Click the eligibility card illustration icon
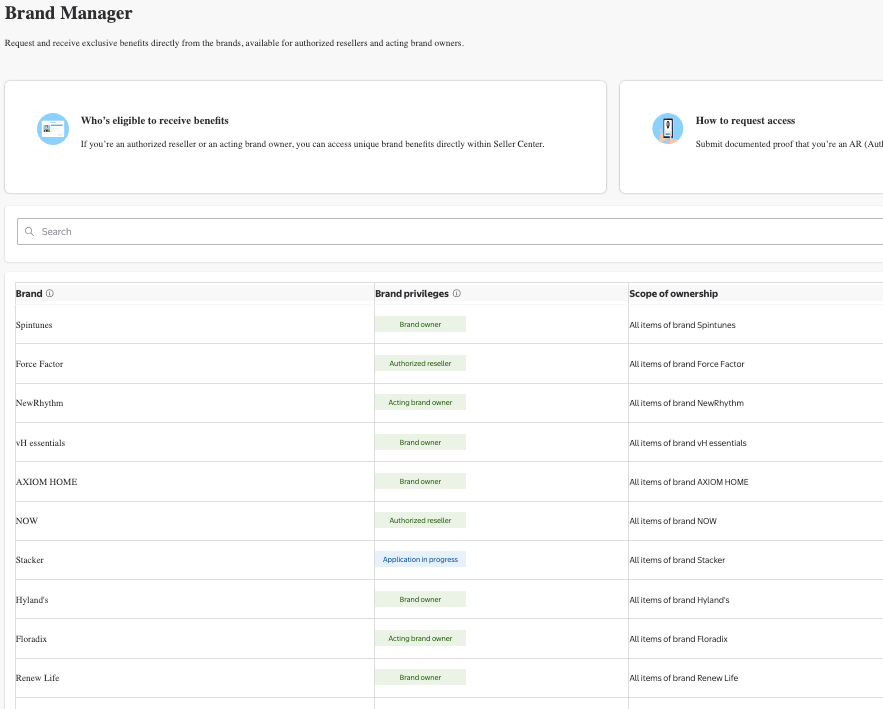The width and height of the screenshot is (883, 709). (x=53, y=129)
